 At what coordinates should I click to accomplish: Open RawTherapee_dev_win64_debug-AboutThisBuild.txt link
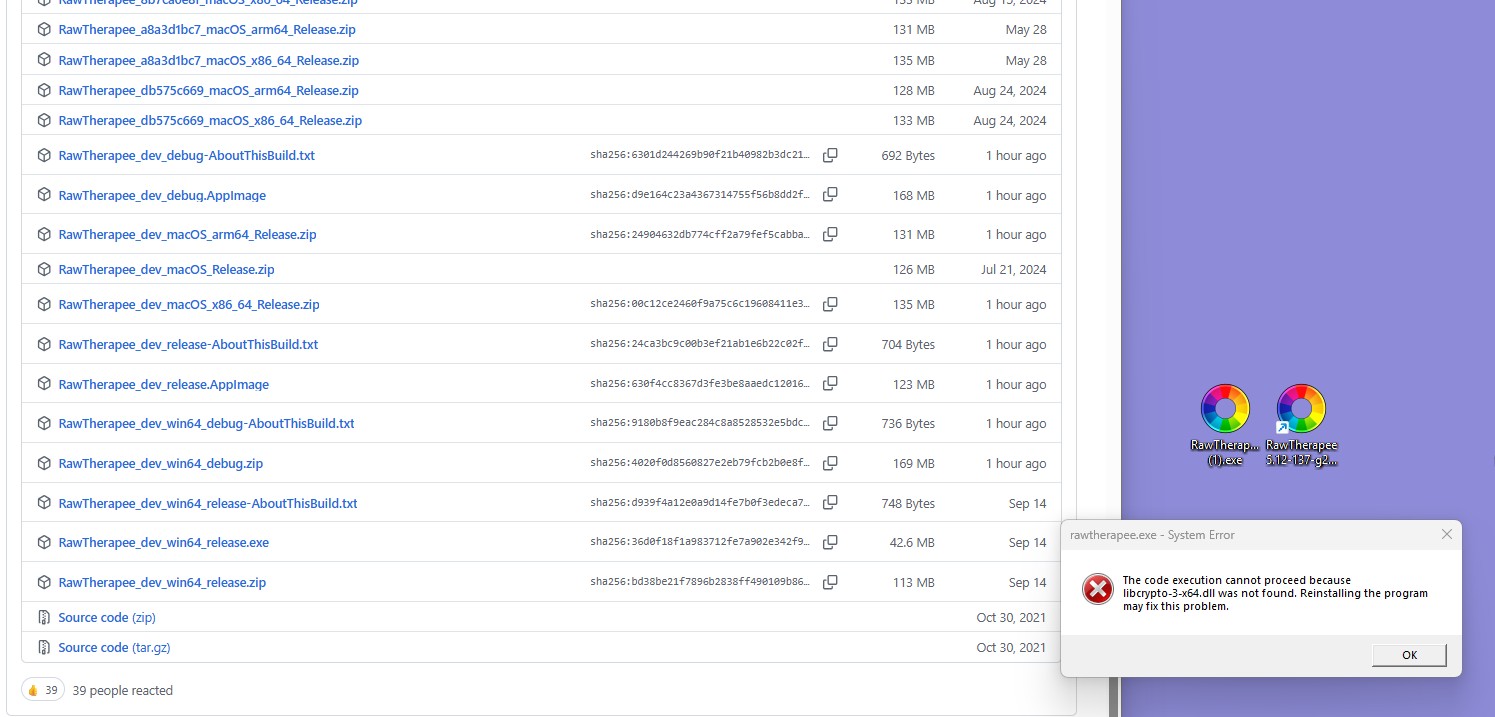(207, 424)
